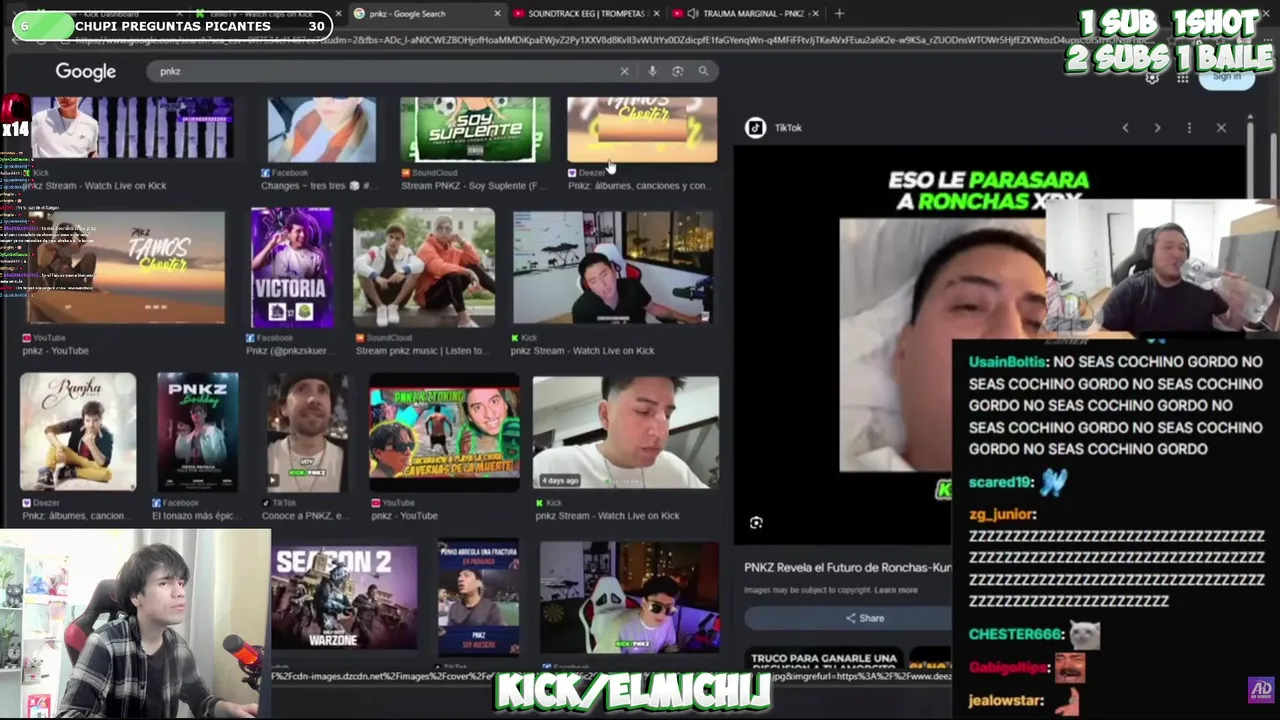Image resolution: width=1280 pixels, height=720 pixels.
Task: Open search by image camera icon
Action: coord(678,71)
